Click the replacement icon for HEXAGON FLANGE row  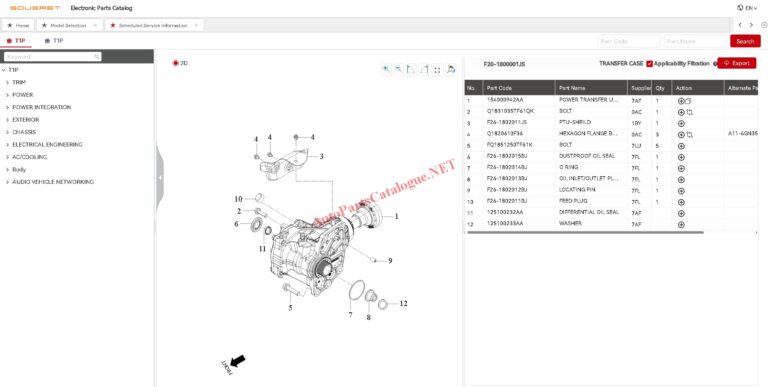click(689, 135)
